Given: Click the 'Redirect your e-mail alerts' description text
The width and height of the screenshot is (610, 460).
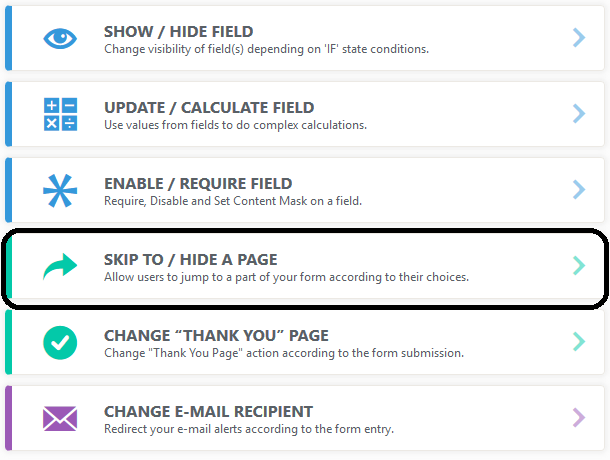Looking at the screenshot, I should pyautogui.click(x=250, y=429).
